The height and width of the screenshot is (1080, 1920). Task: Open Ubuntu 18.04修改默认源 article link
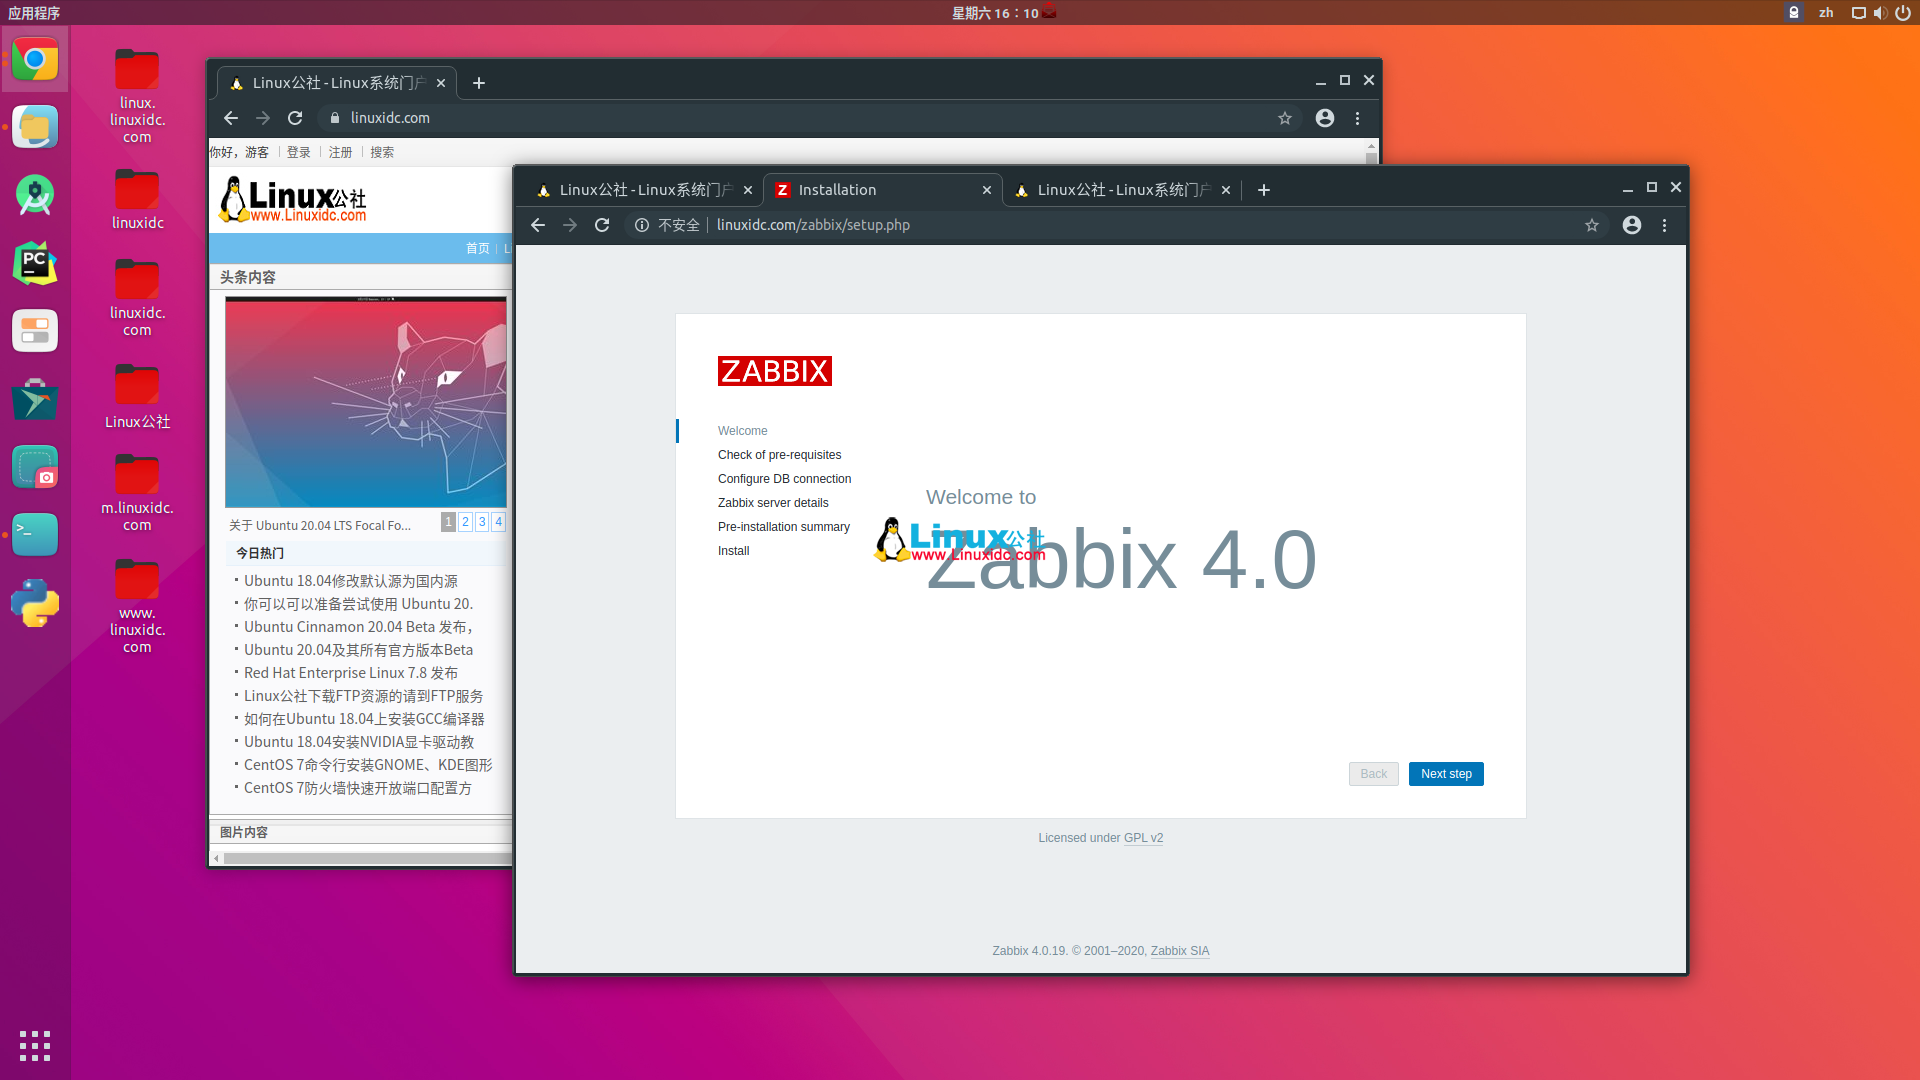(x=351, y=581)
